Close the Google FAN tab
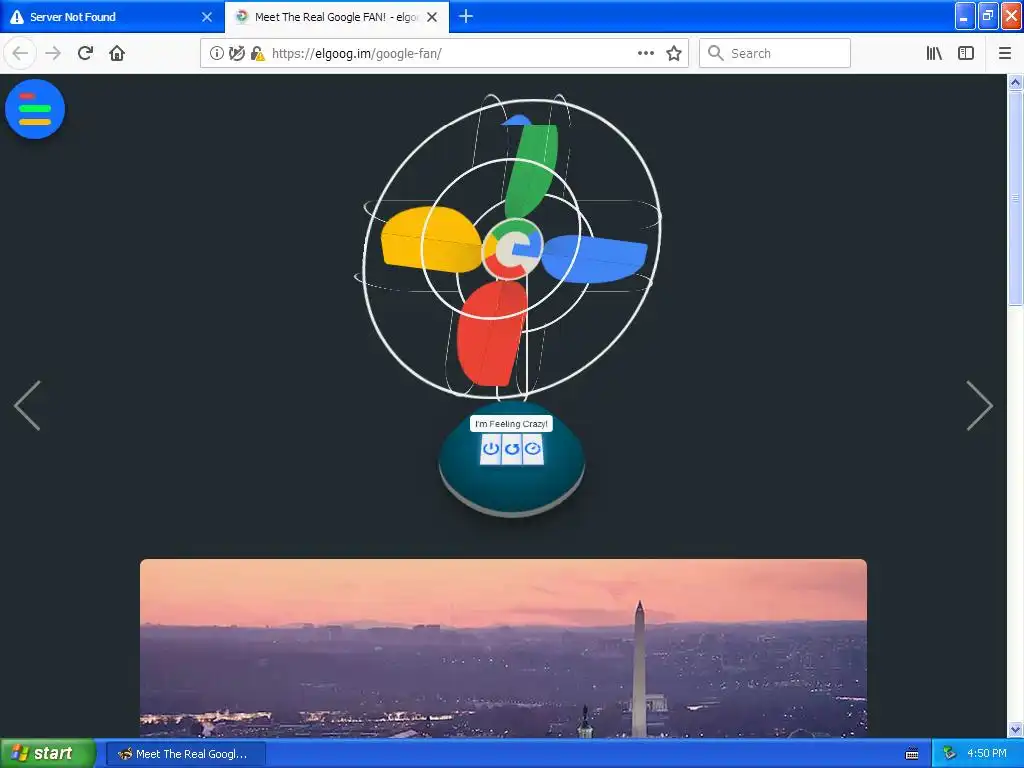 [432, 17]
